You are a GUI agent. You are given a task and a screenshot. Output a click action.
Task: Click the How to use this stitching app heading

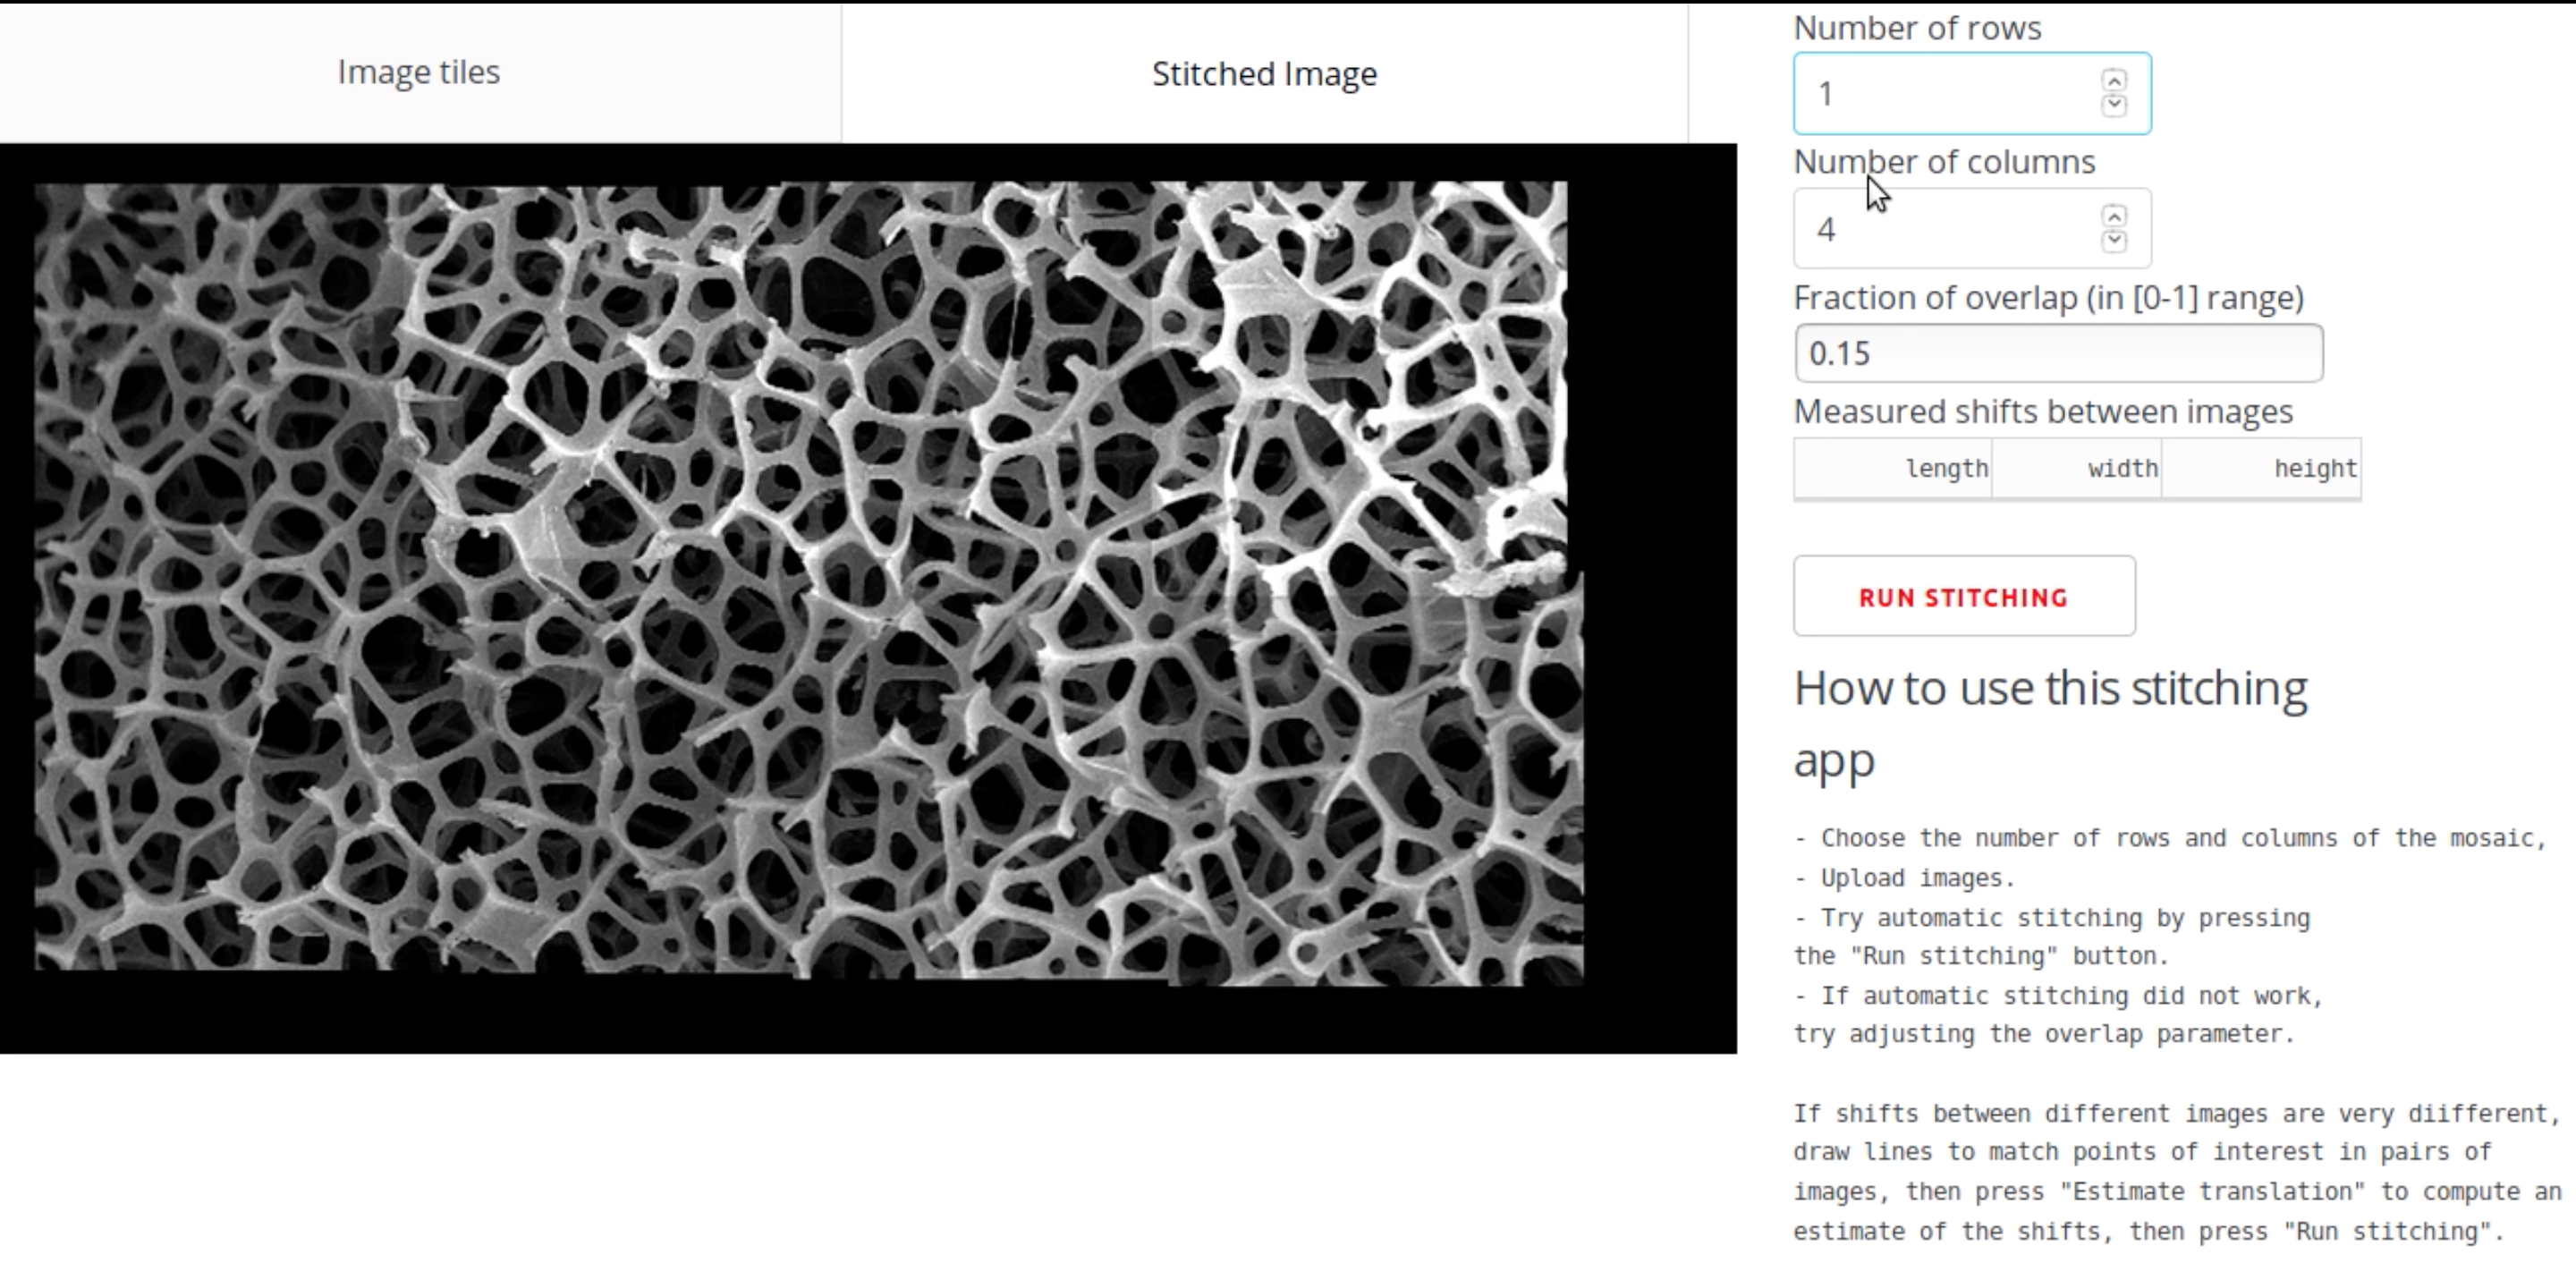pos(2050,723)
